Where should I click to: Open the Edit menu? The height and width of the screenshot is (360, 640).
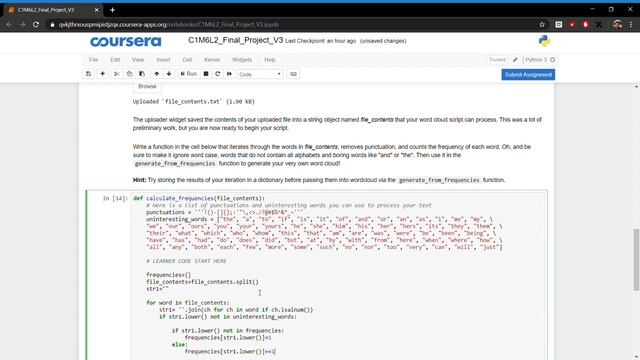click(x=115, y=60)
